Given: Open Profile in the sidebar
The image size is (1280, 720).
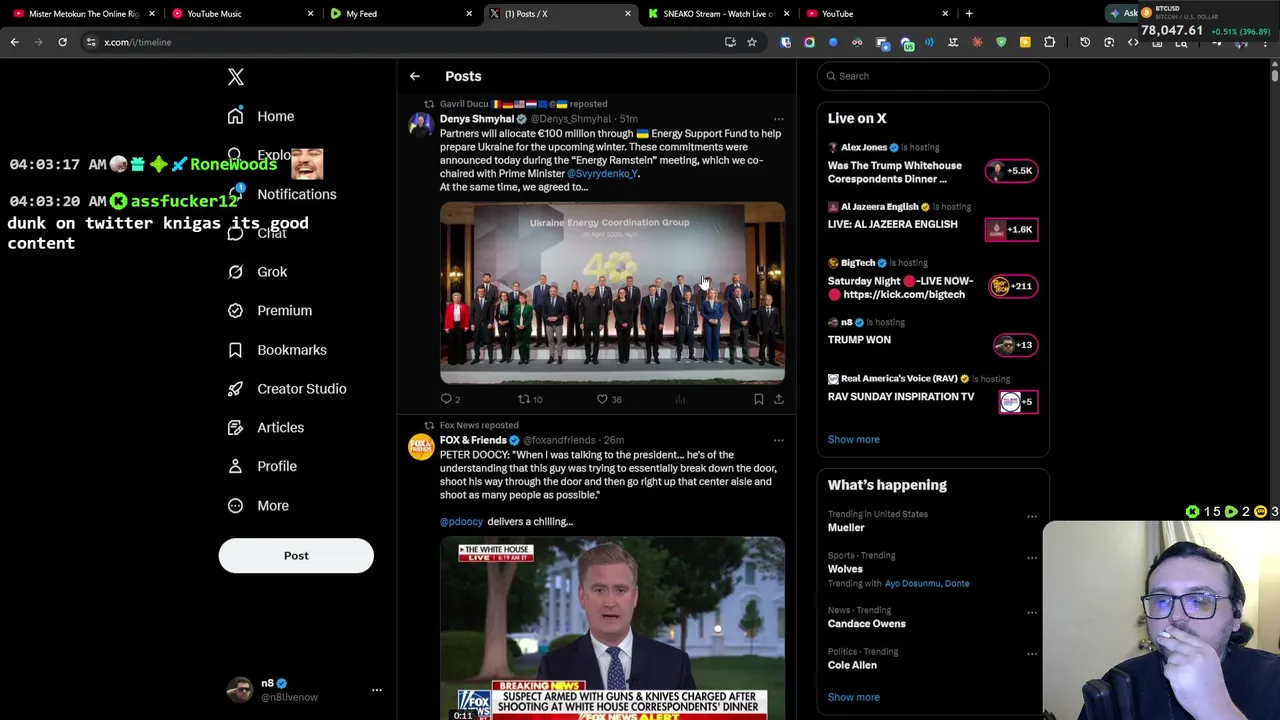Looking at the screenshot, I should pos(276,466).
